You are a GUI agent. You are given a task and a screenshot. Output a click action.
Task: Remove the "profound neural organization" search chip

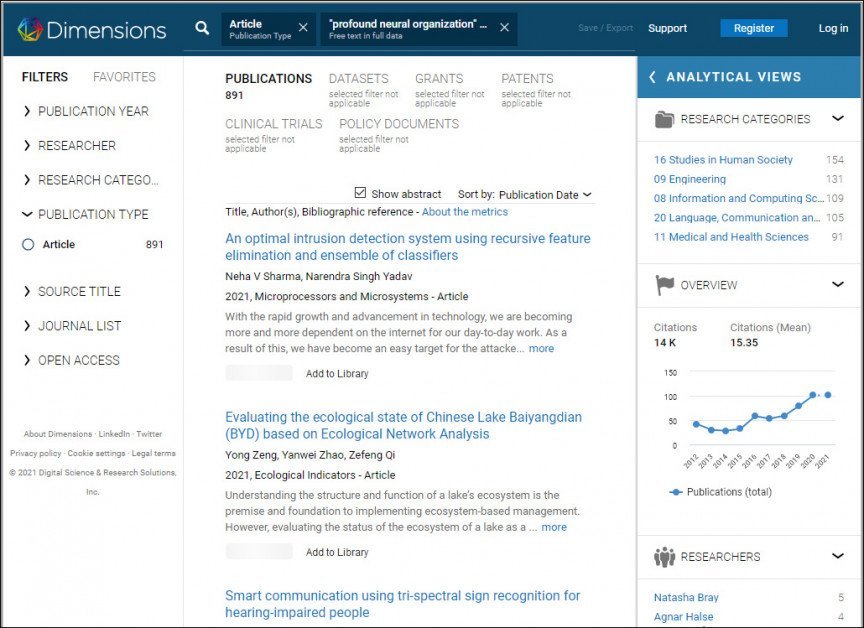tap(504, 28)
